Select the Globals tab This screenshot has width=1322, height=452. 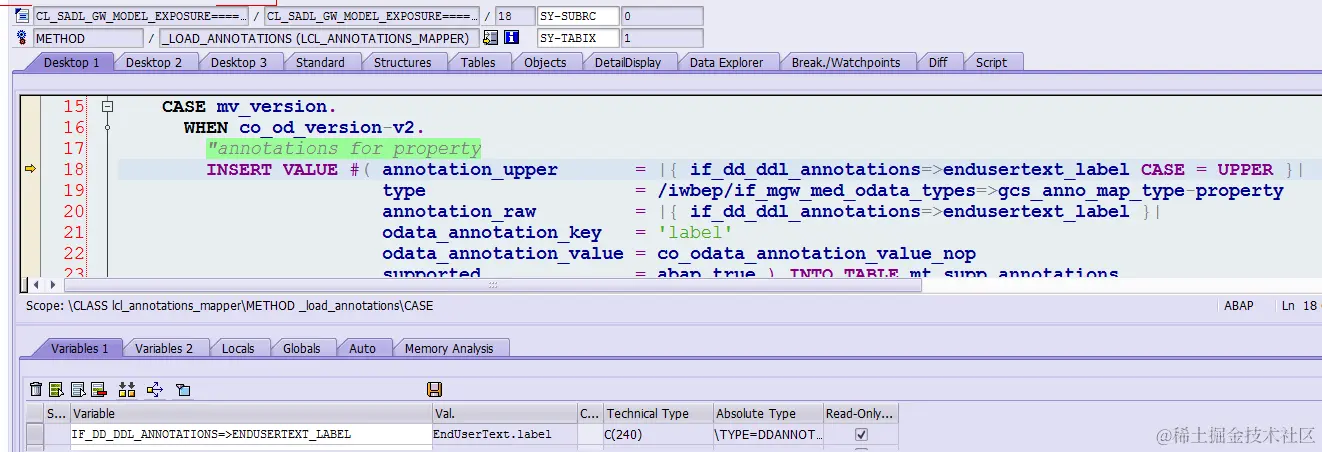[x=301, y=348]
